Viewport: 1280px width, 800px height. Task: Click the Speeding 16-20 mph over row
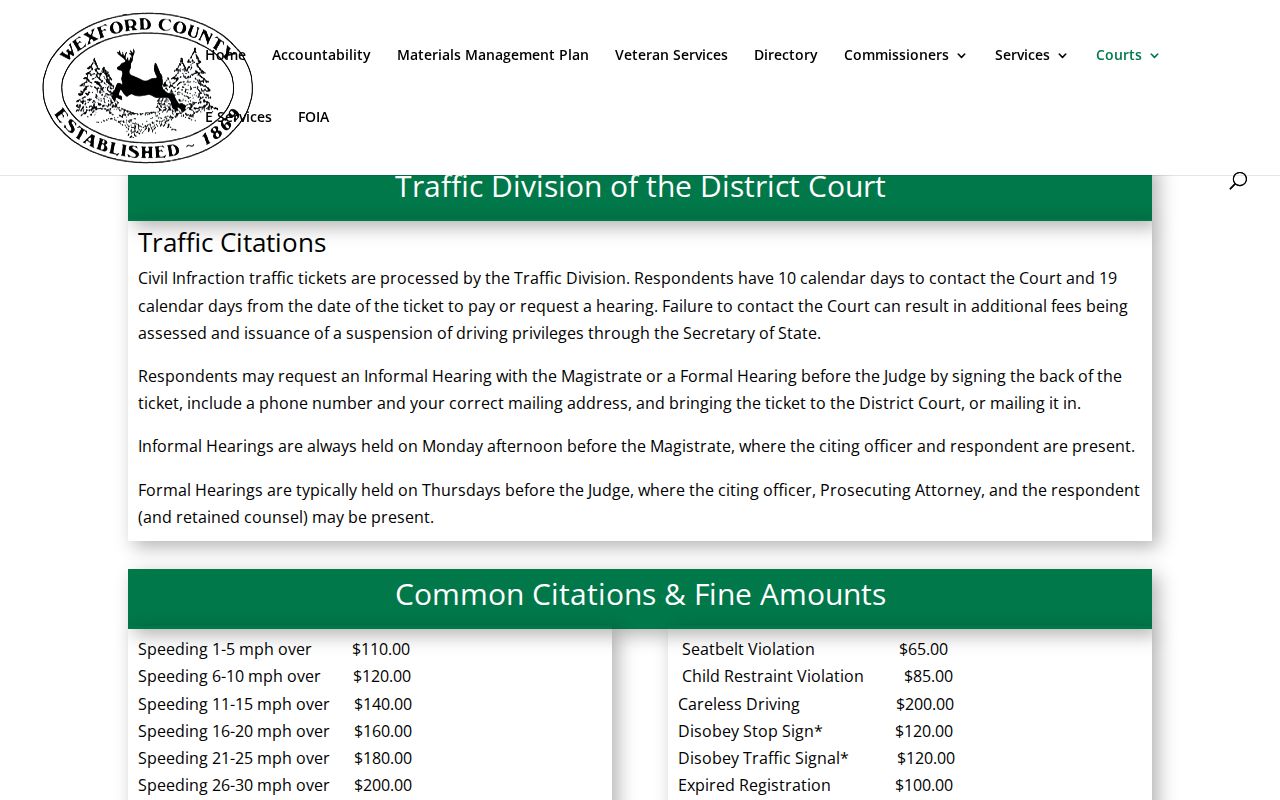(275, 731)
